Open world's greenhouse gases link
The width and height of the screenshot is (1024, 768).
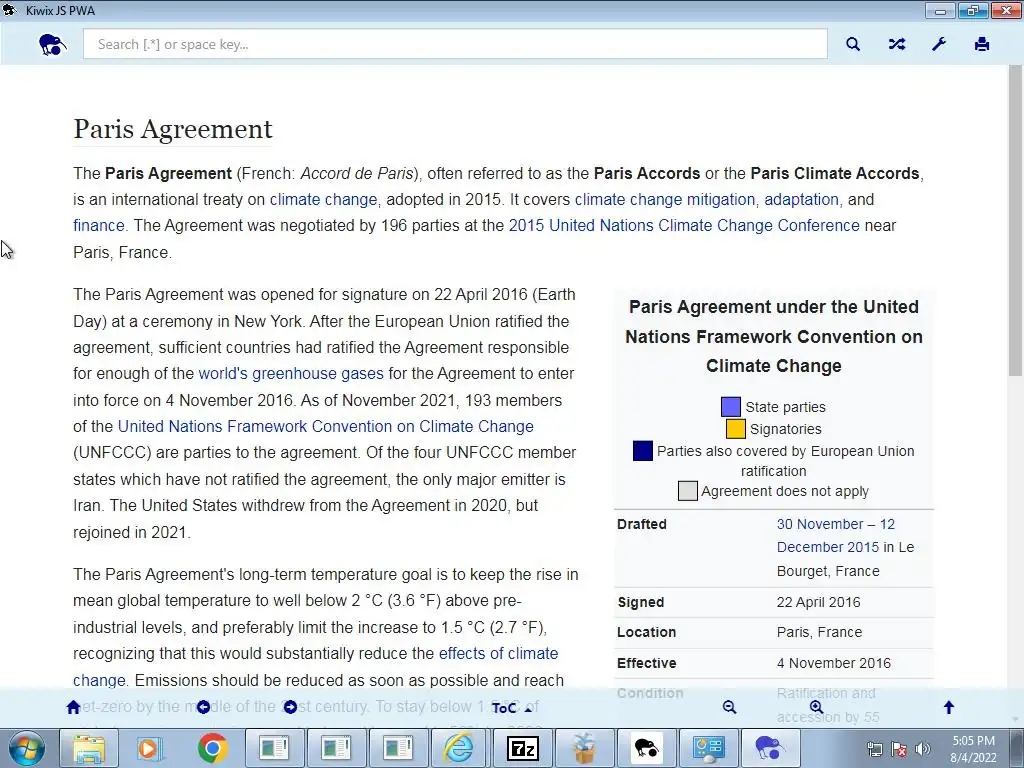click(291, 374)
